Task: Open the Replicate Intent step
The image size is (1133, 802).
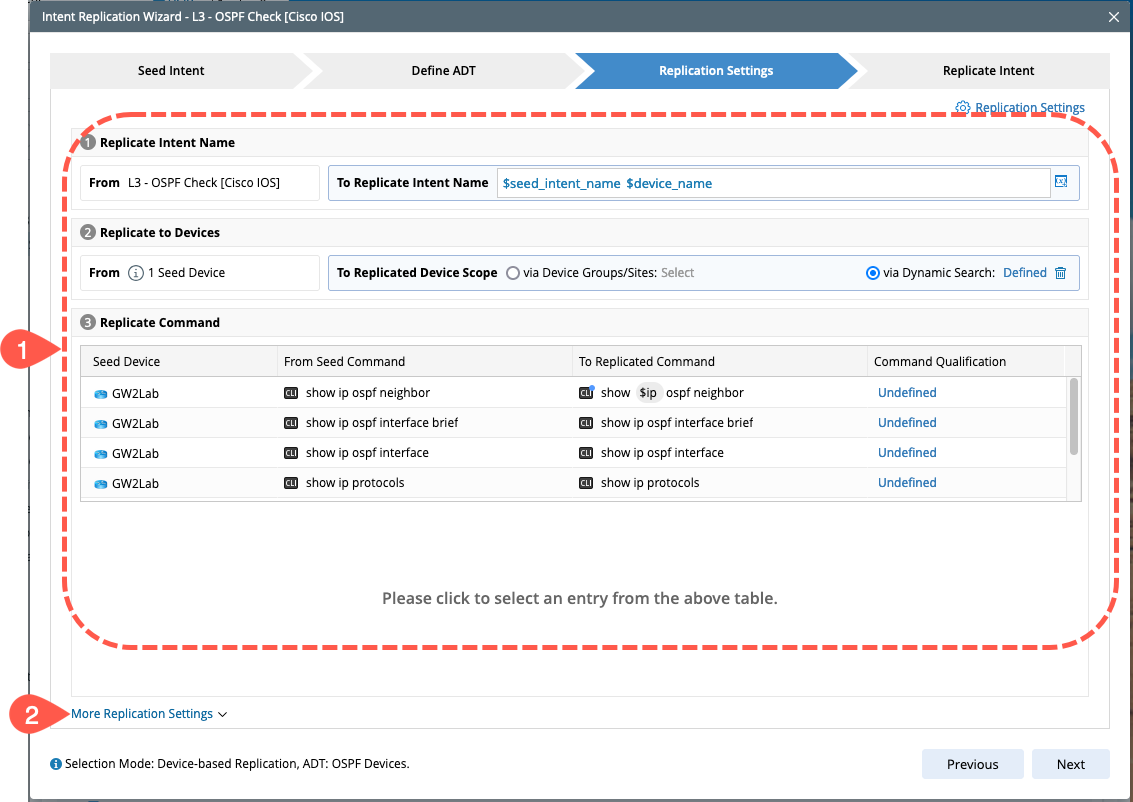Action: pos(988,71)
